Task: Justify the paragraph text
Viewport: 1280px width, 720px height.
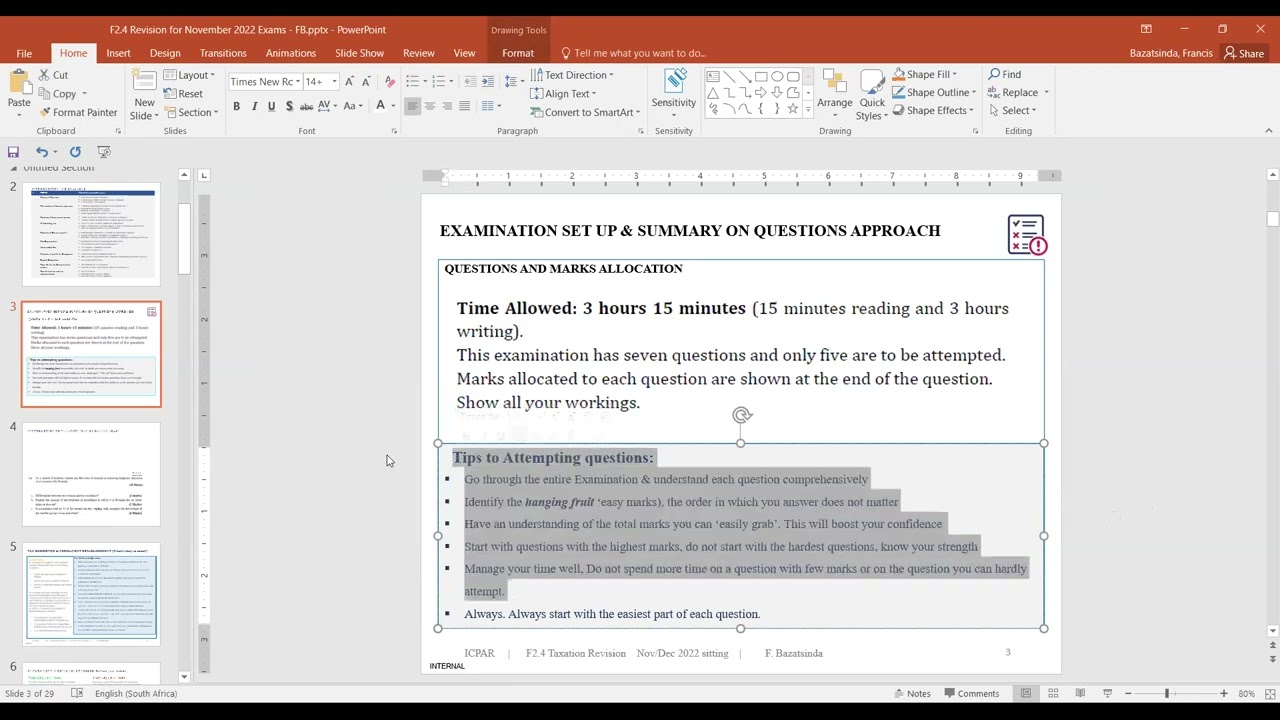Action: (464, 106)
